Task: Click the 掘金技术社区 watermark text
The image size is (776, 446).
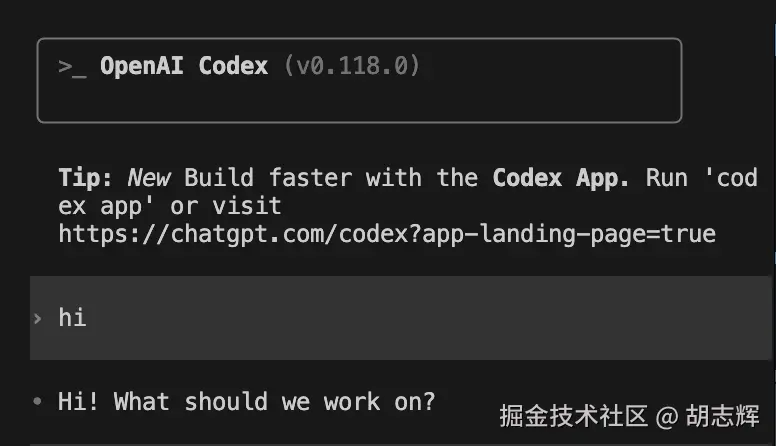Action: coord(574,415)
